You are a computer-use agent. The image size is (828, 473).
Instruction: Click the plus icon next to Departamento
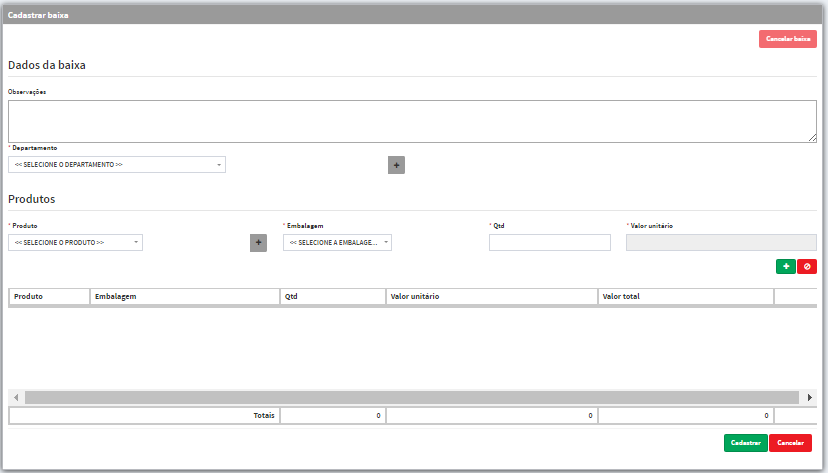(x=396, y=165)
